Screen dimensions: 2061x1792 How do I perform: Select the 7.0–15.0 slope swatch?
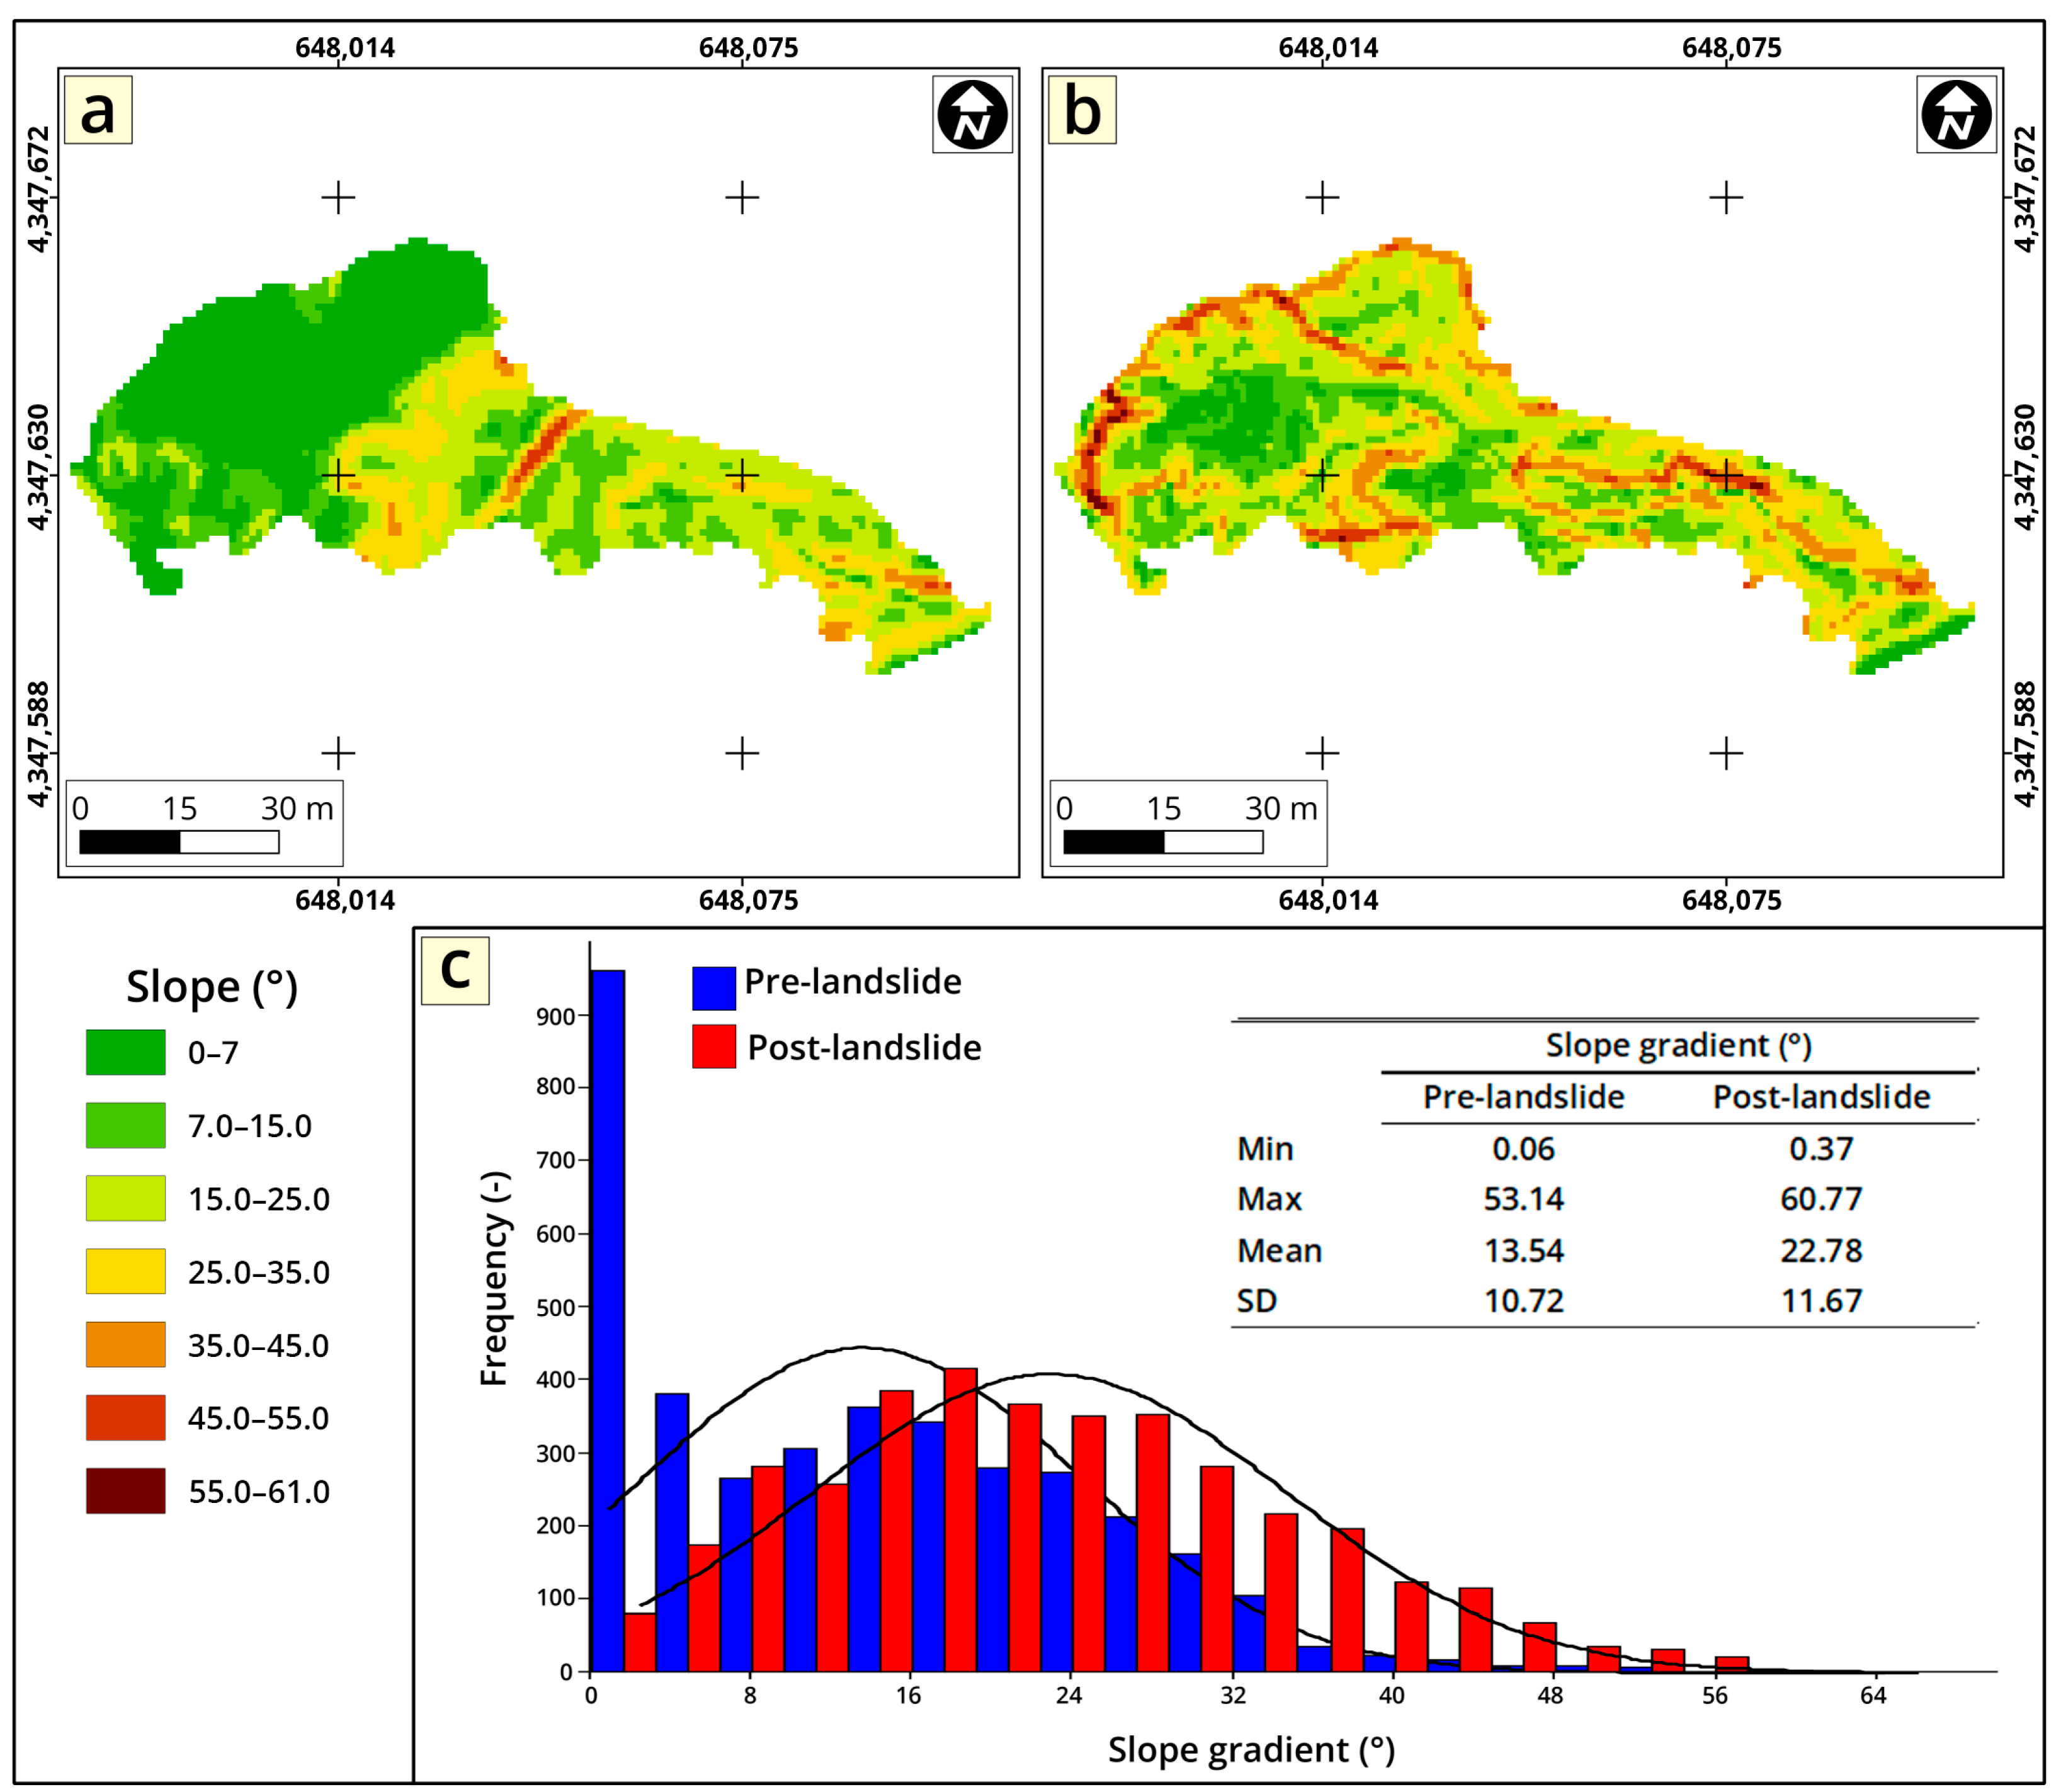[125, 1125]
